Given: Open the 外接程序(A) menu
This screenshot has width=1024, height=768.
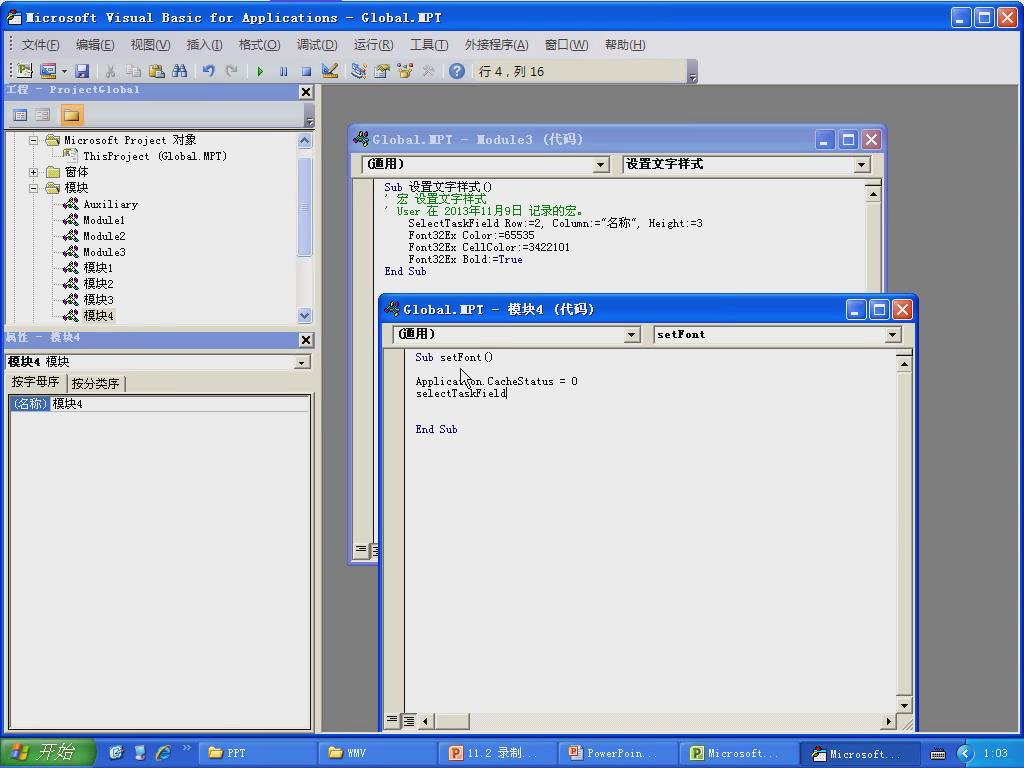Looking at the screenshot, I should (x=496, y=44).
